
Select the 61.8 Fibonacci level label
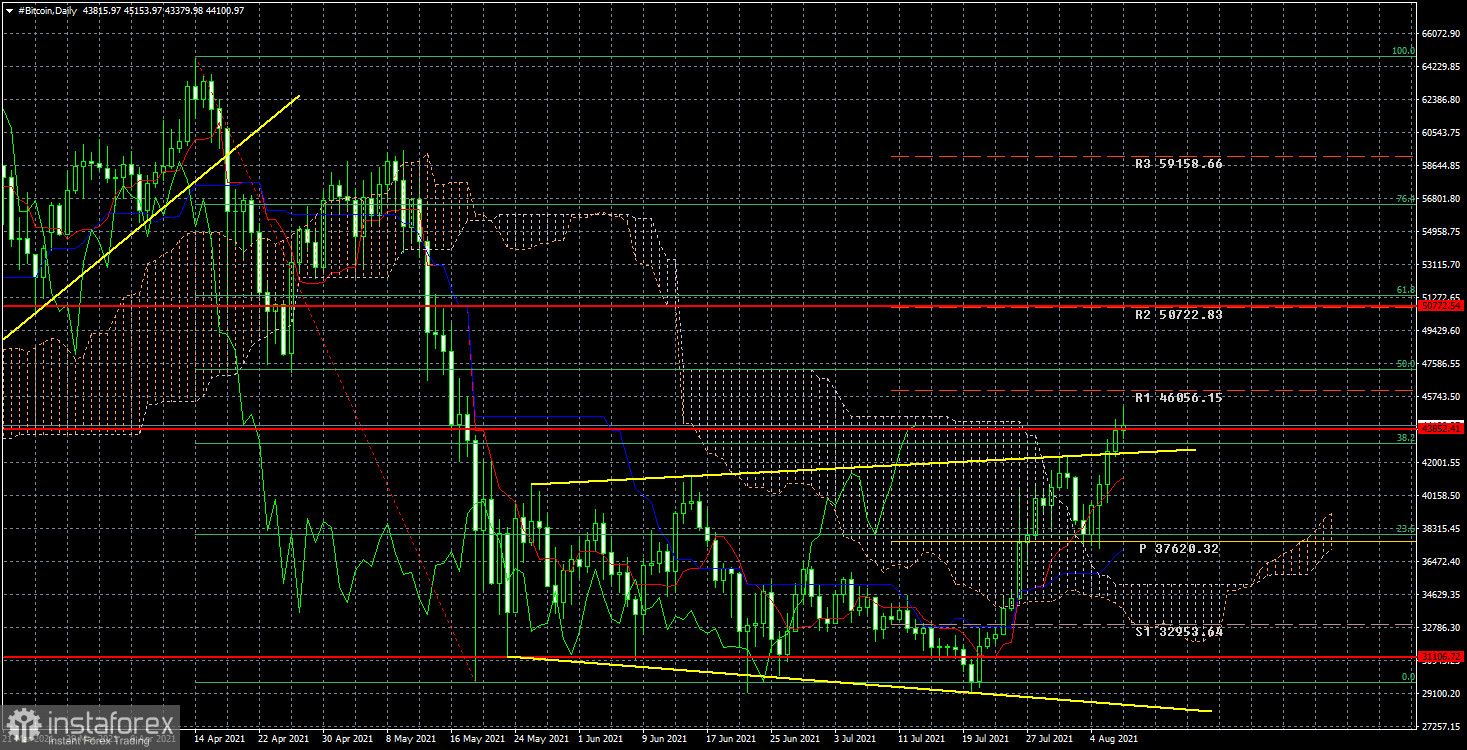click(1406, 290)
